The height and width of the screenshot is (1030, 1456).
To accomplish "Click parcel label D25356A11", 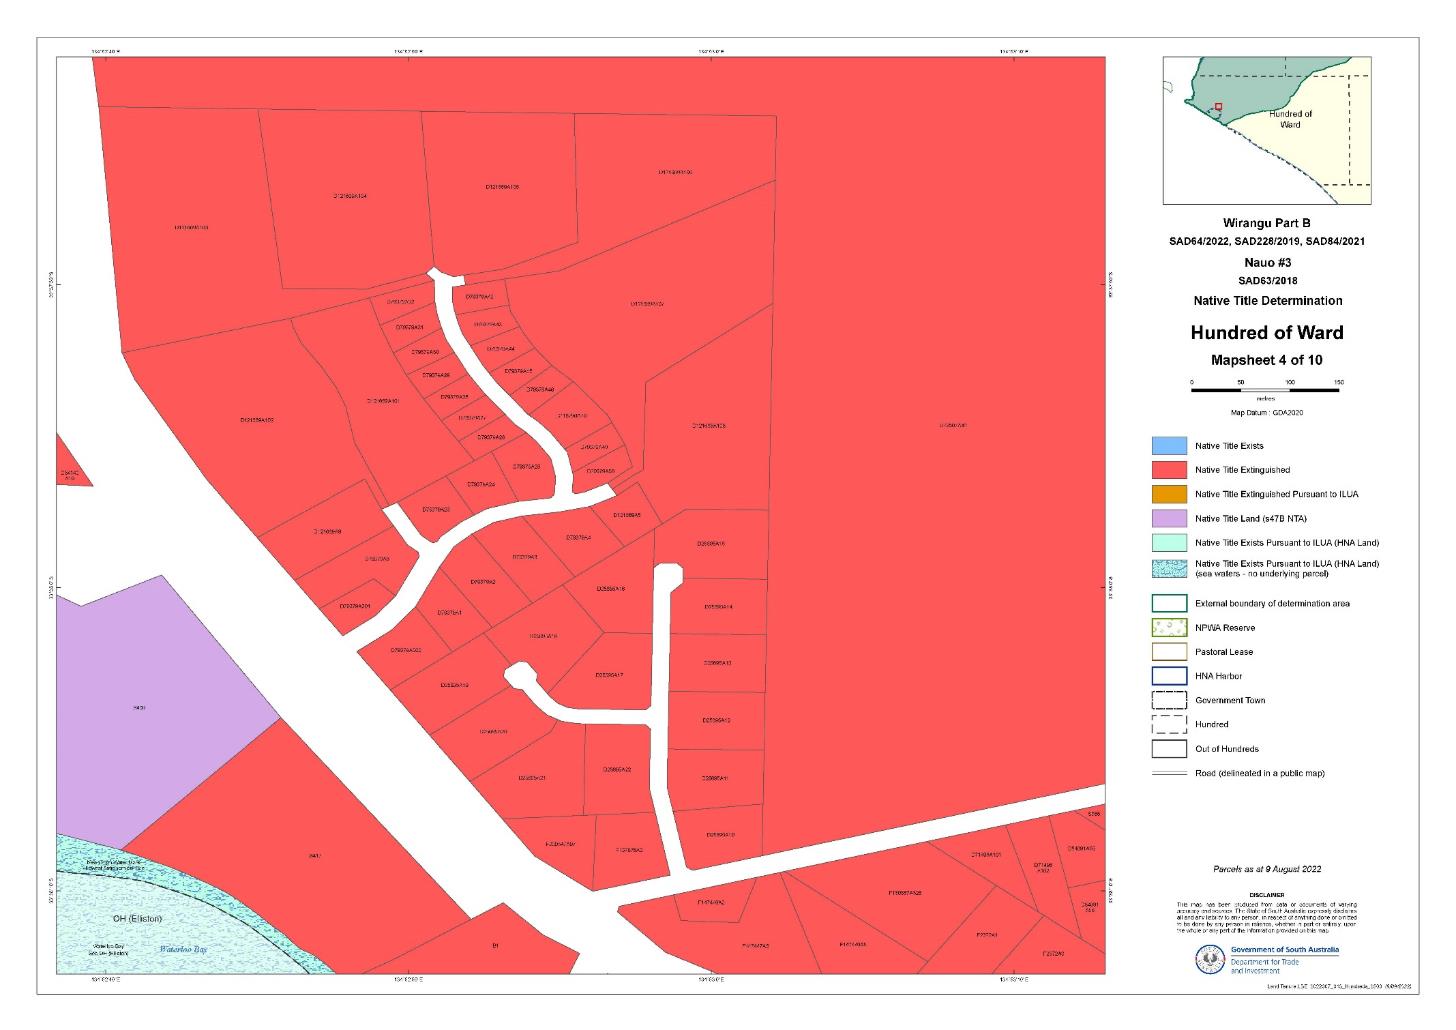I will 716,778.
